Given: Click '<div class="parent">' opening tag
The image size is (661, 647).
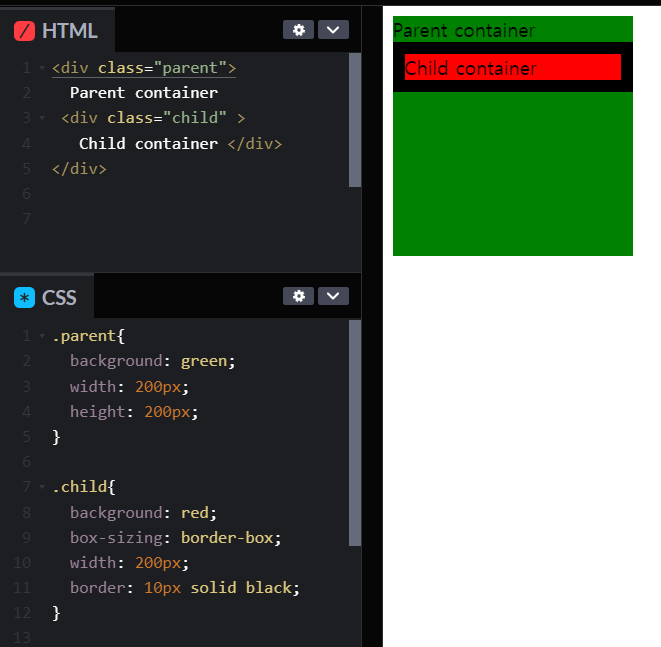Looking at the screenshot, I should pos(144,68).
